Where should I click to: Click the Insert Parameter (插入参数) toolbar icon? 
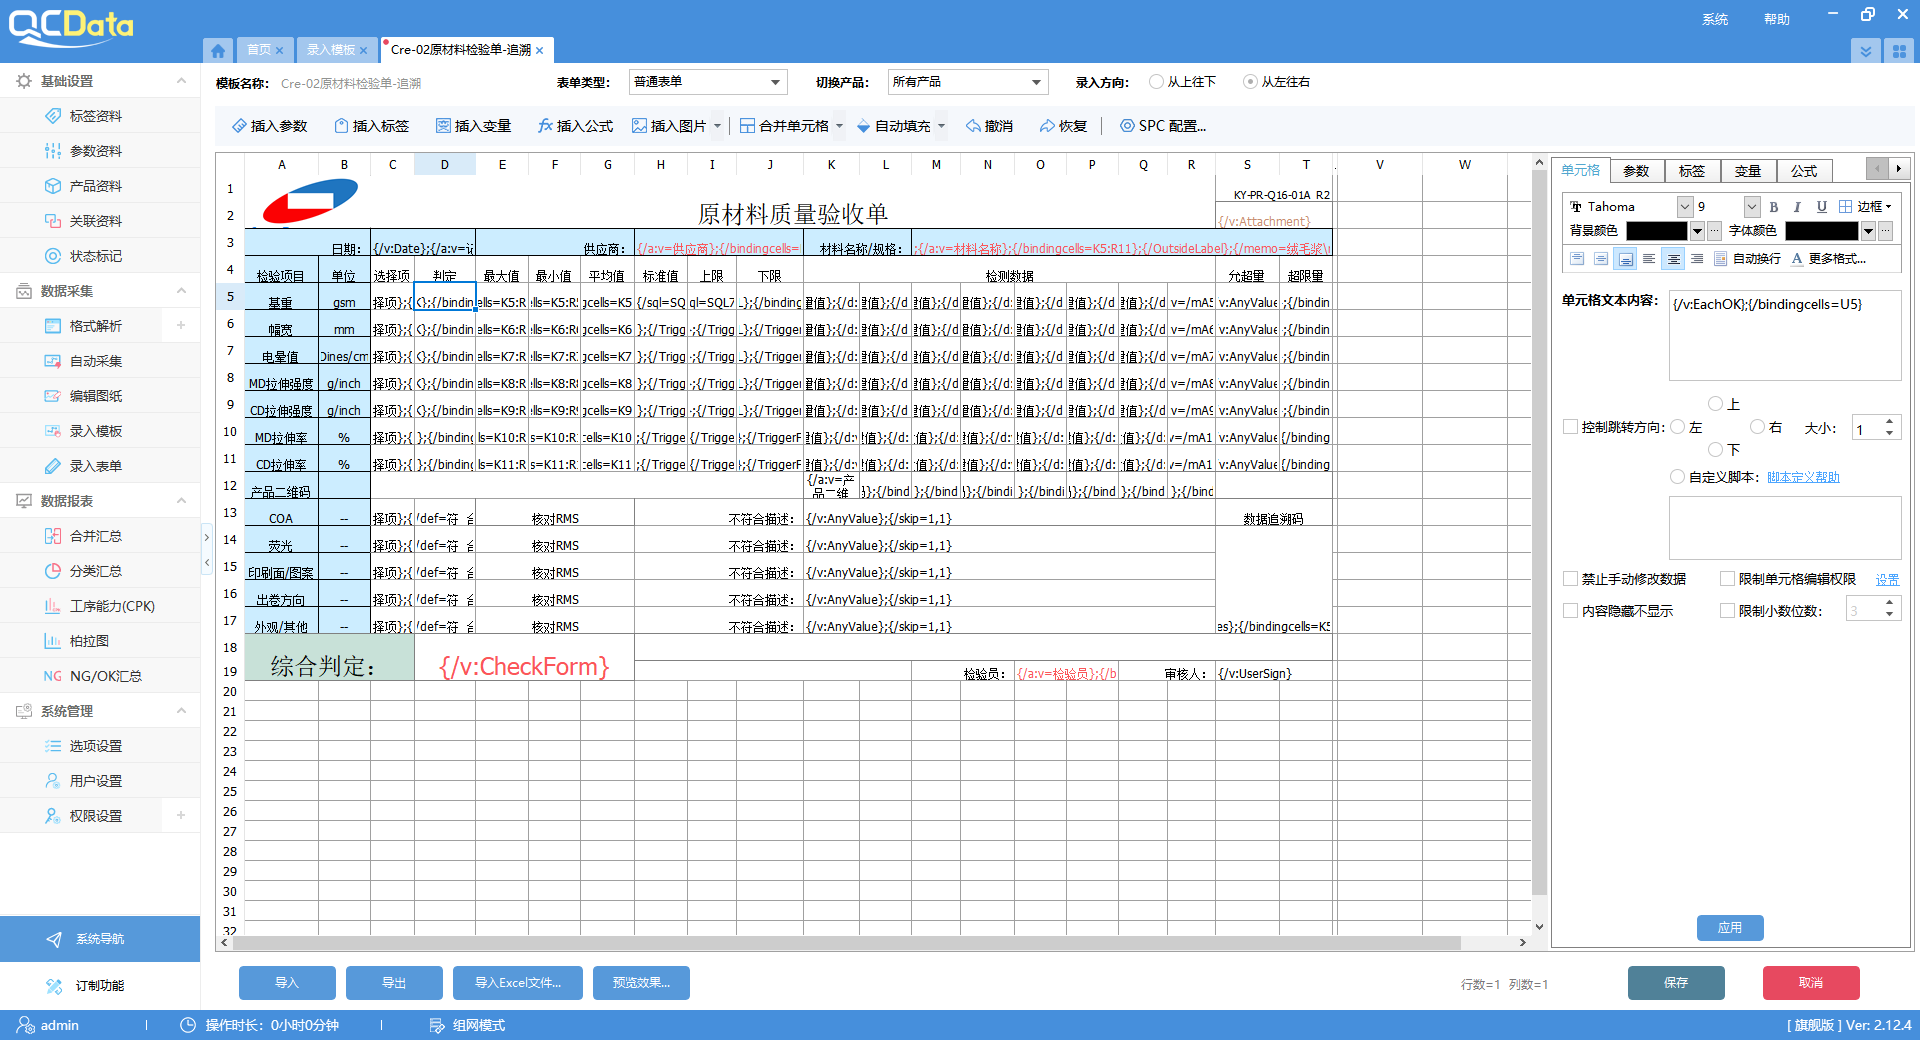tap(239, 126)
